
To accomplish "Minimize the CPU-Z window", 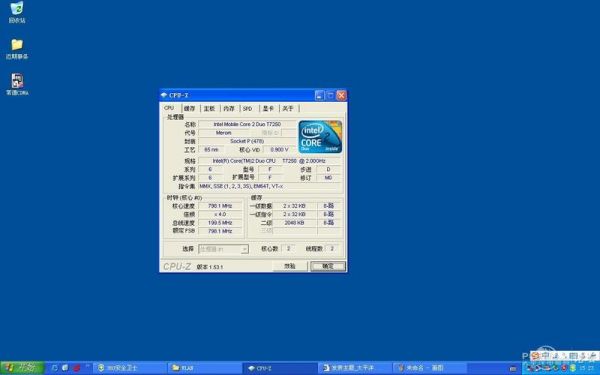I will point(320,95).
